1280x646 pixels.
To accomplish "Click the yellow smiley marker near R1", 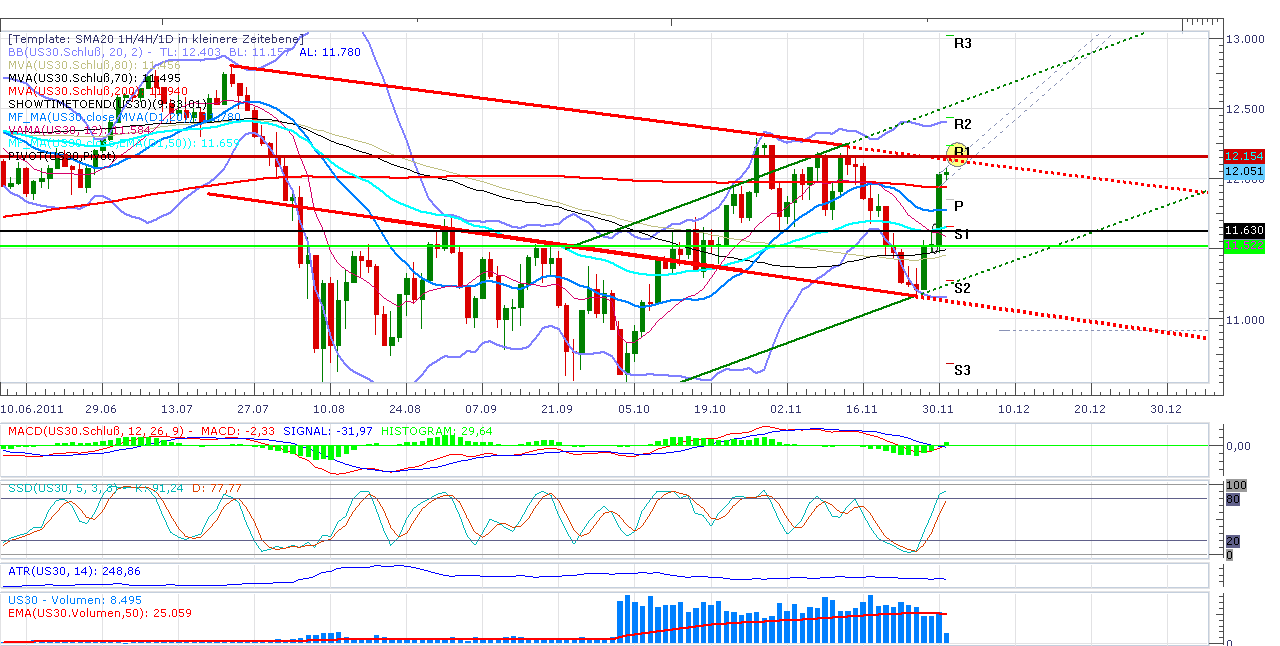I will click(957, 152).
